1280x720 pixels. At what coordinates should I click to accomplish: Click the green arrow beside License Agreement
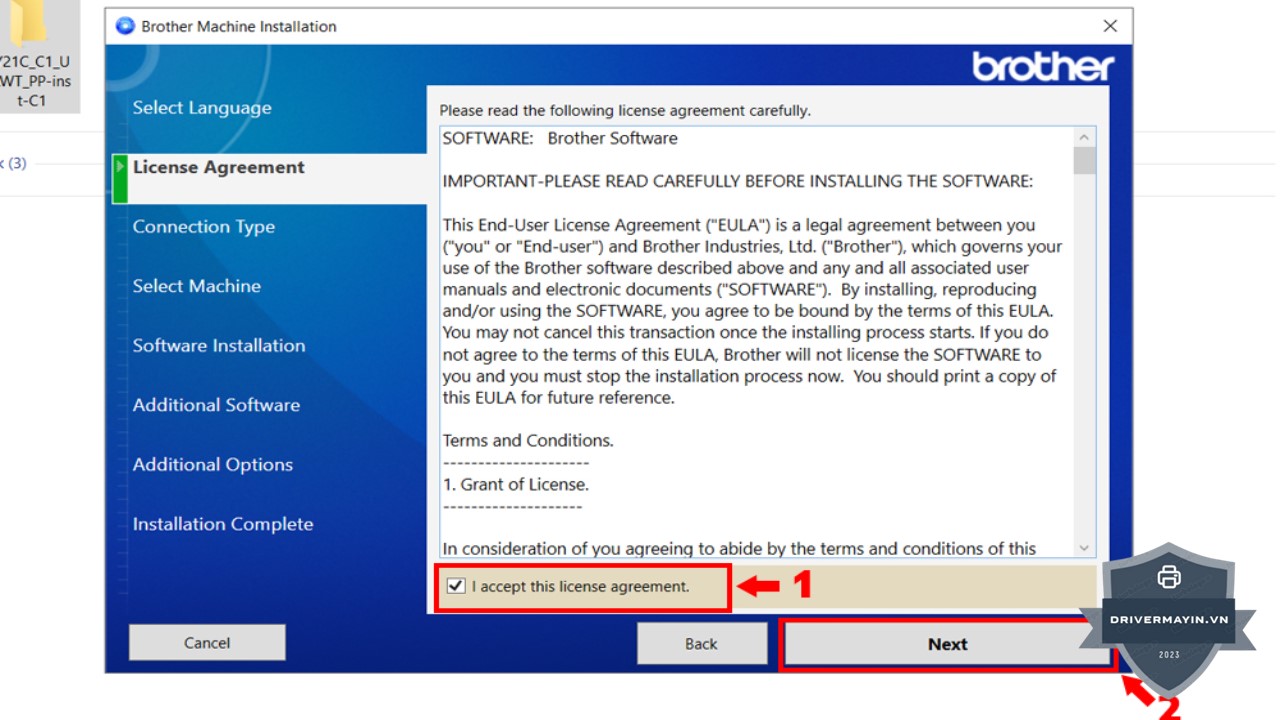(120, 167)
